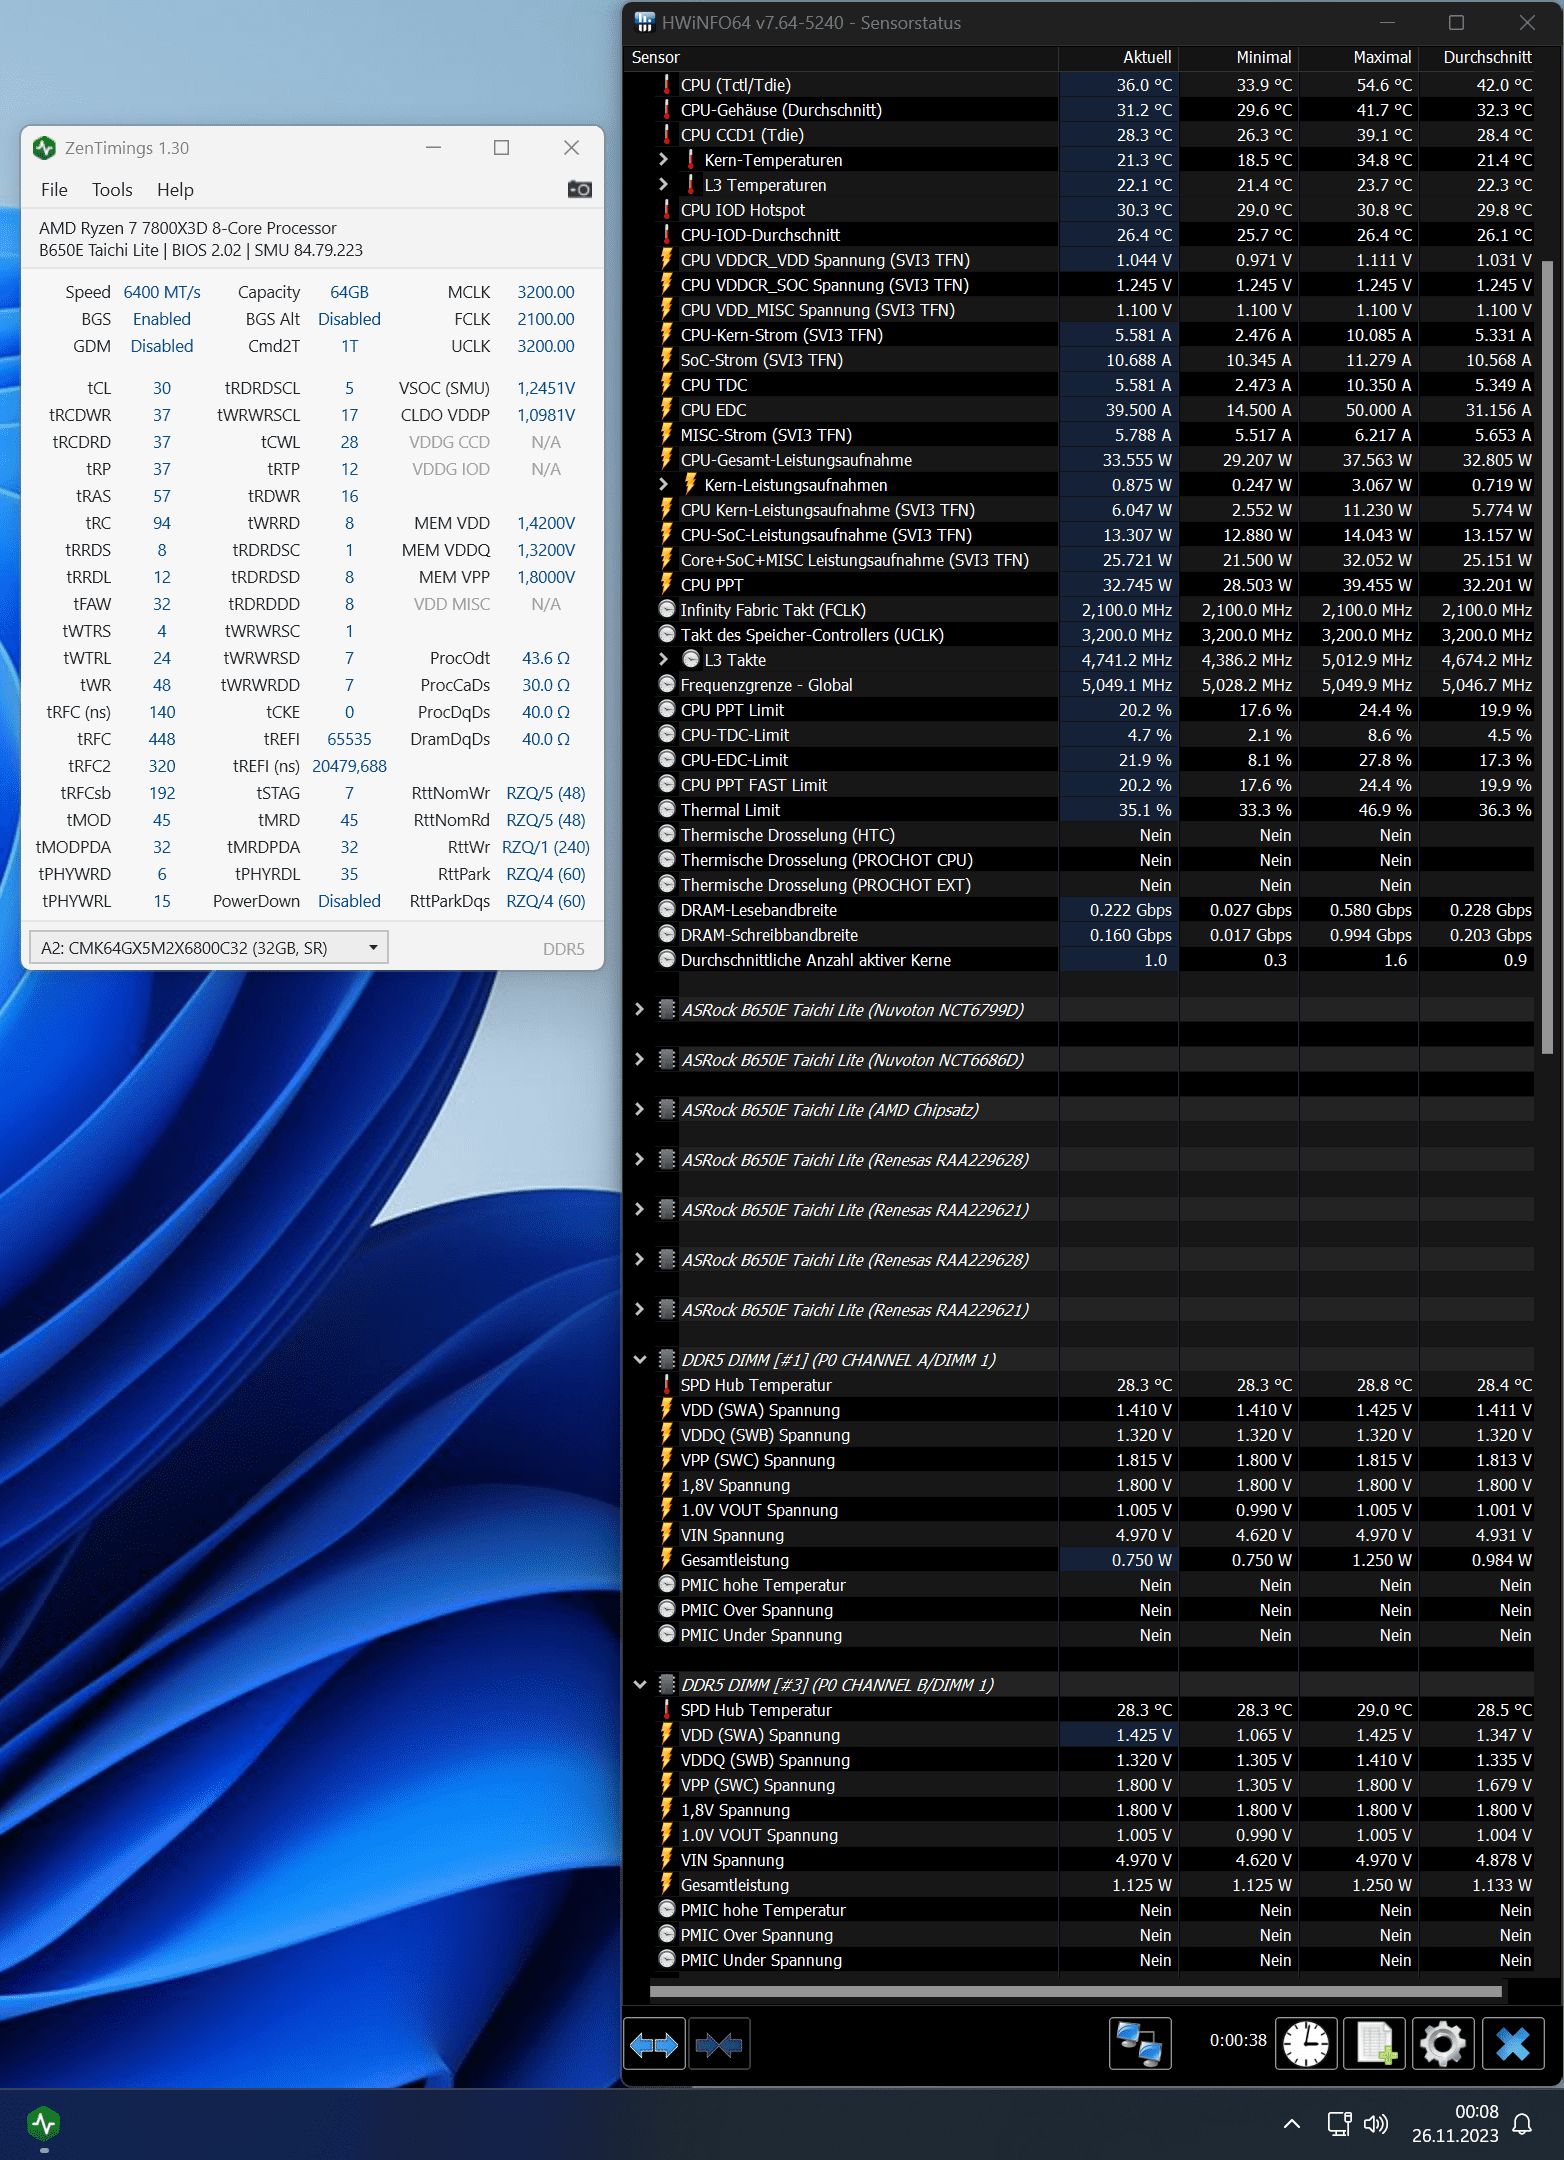Expand the L3 Temperaturen group

[663, 184]
